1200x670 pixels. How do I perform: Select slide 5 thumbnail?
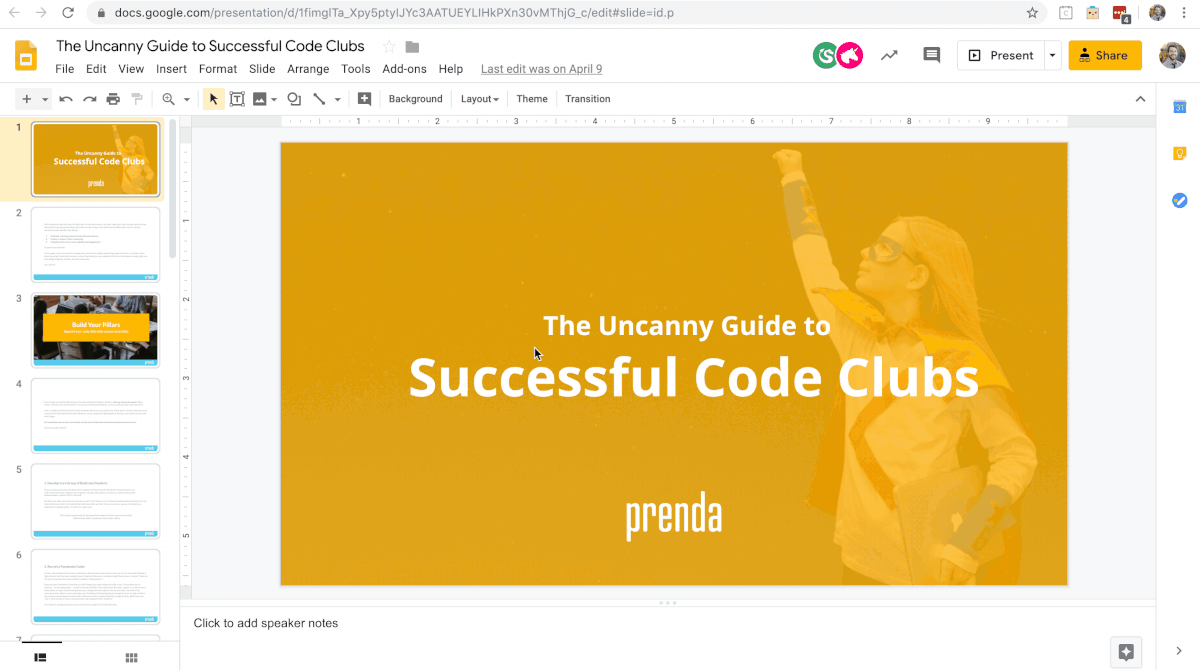coord(95,501)
